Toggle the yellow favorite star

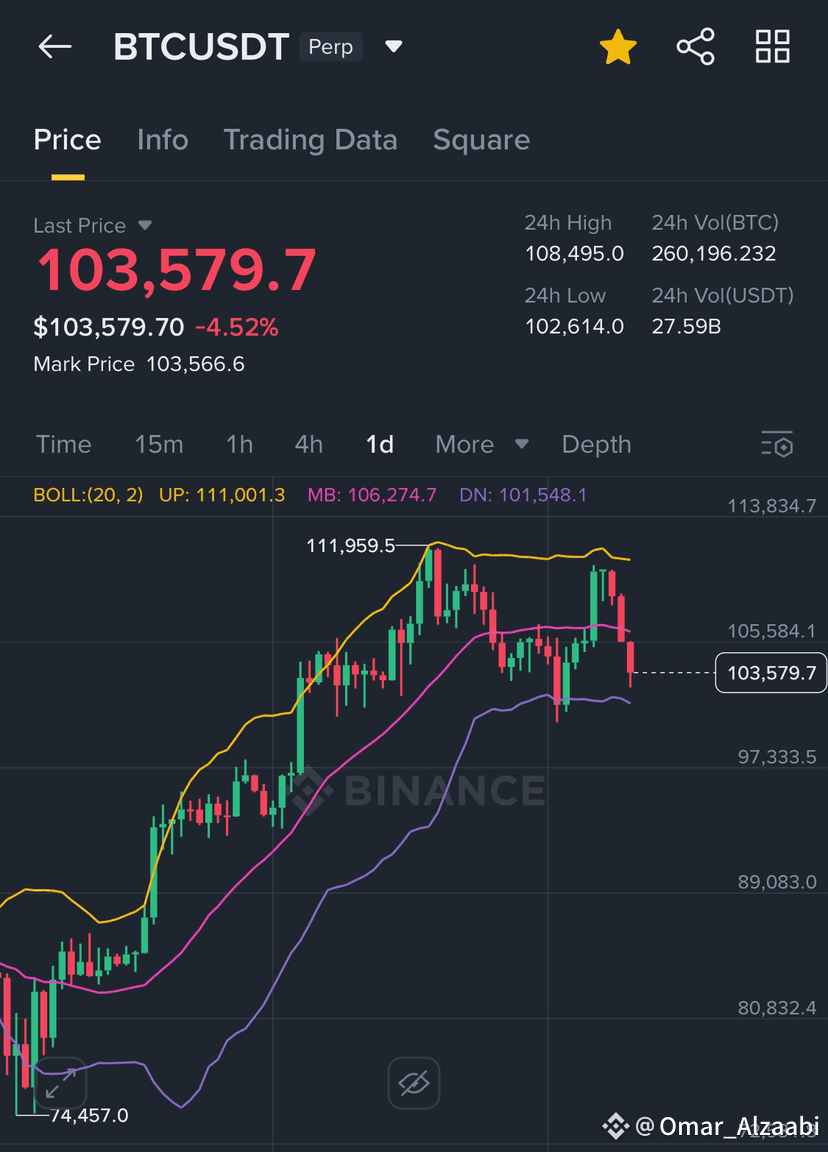point(618,47)
